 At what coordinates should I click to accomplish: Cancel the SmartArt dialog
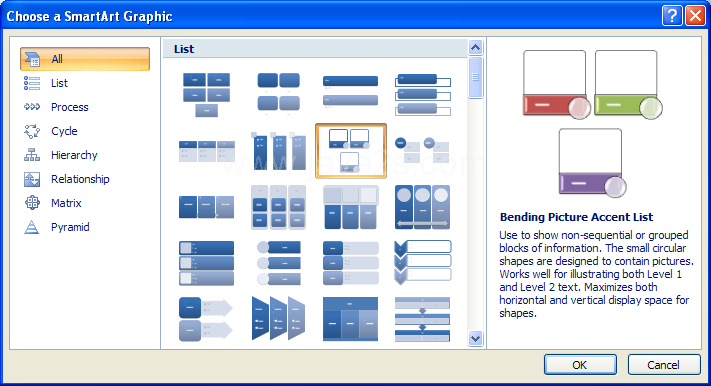tap(663, 365)
